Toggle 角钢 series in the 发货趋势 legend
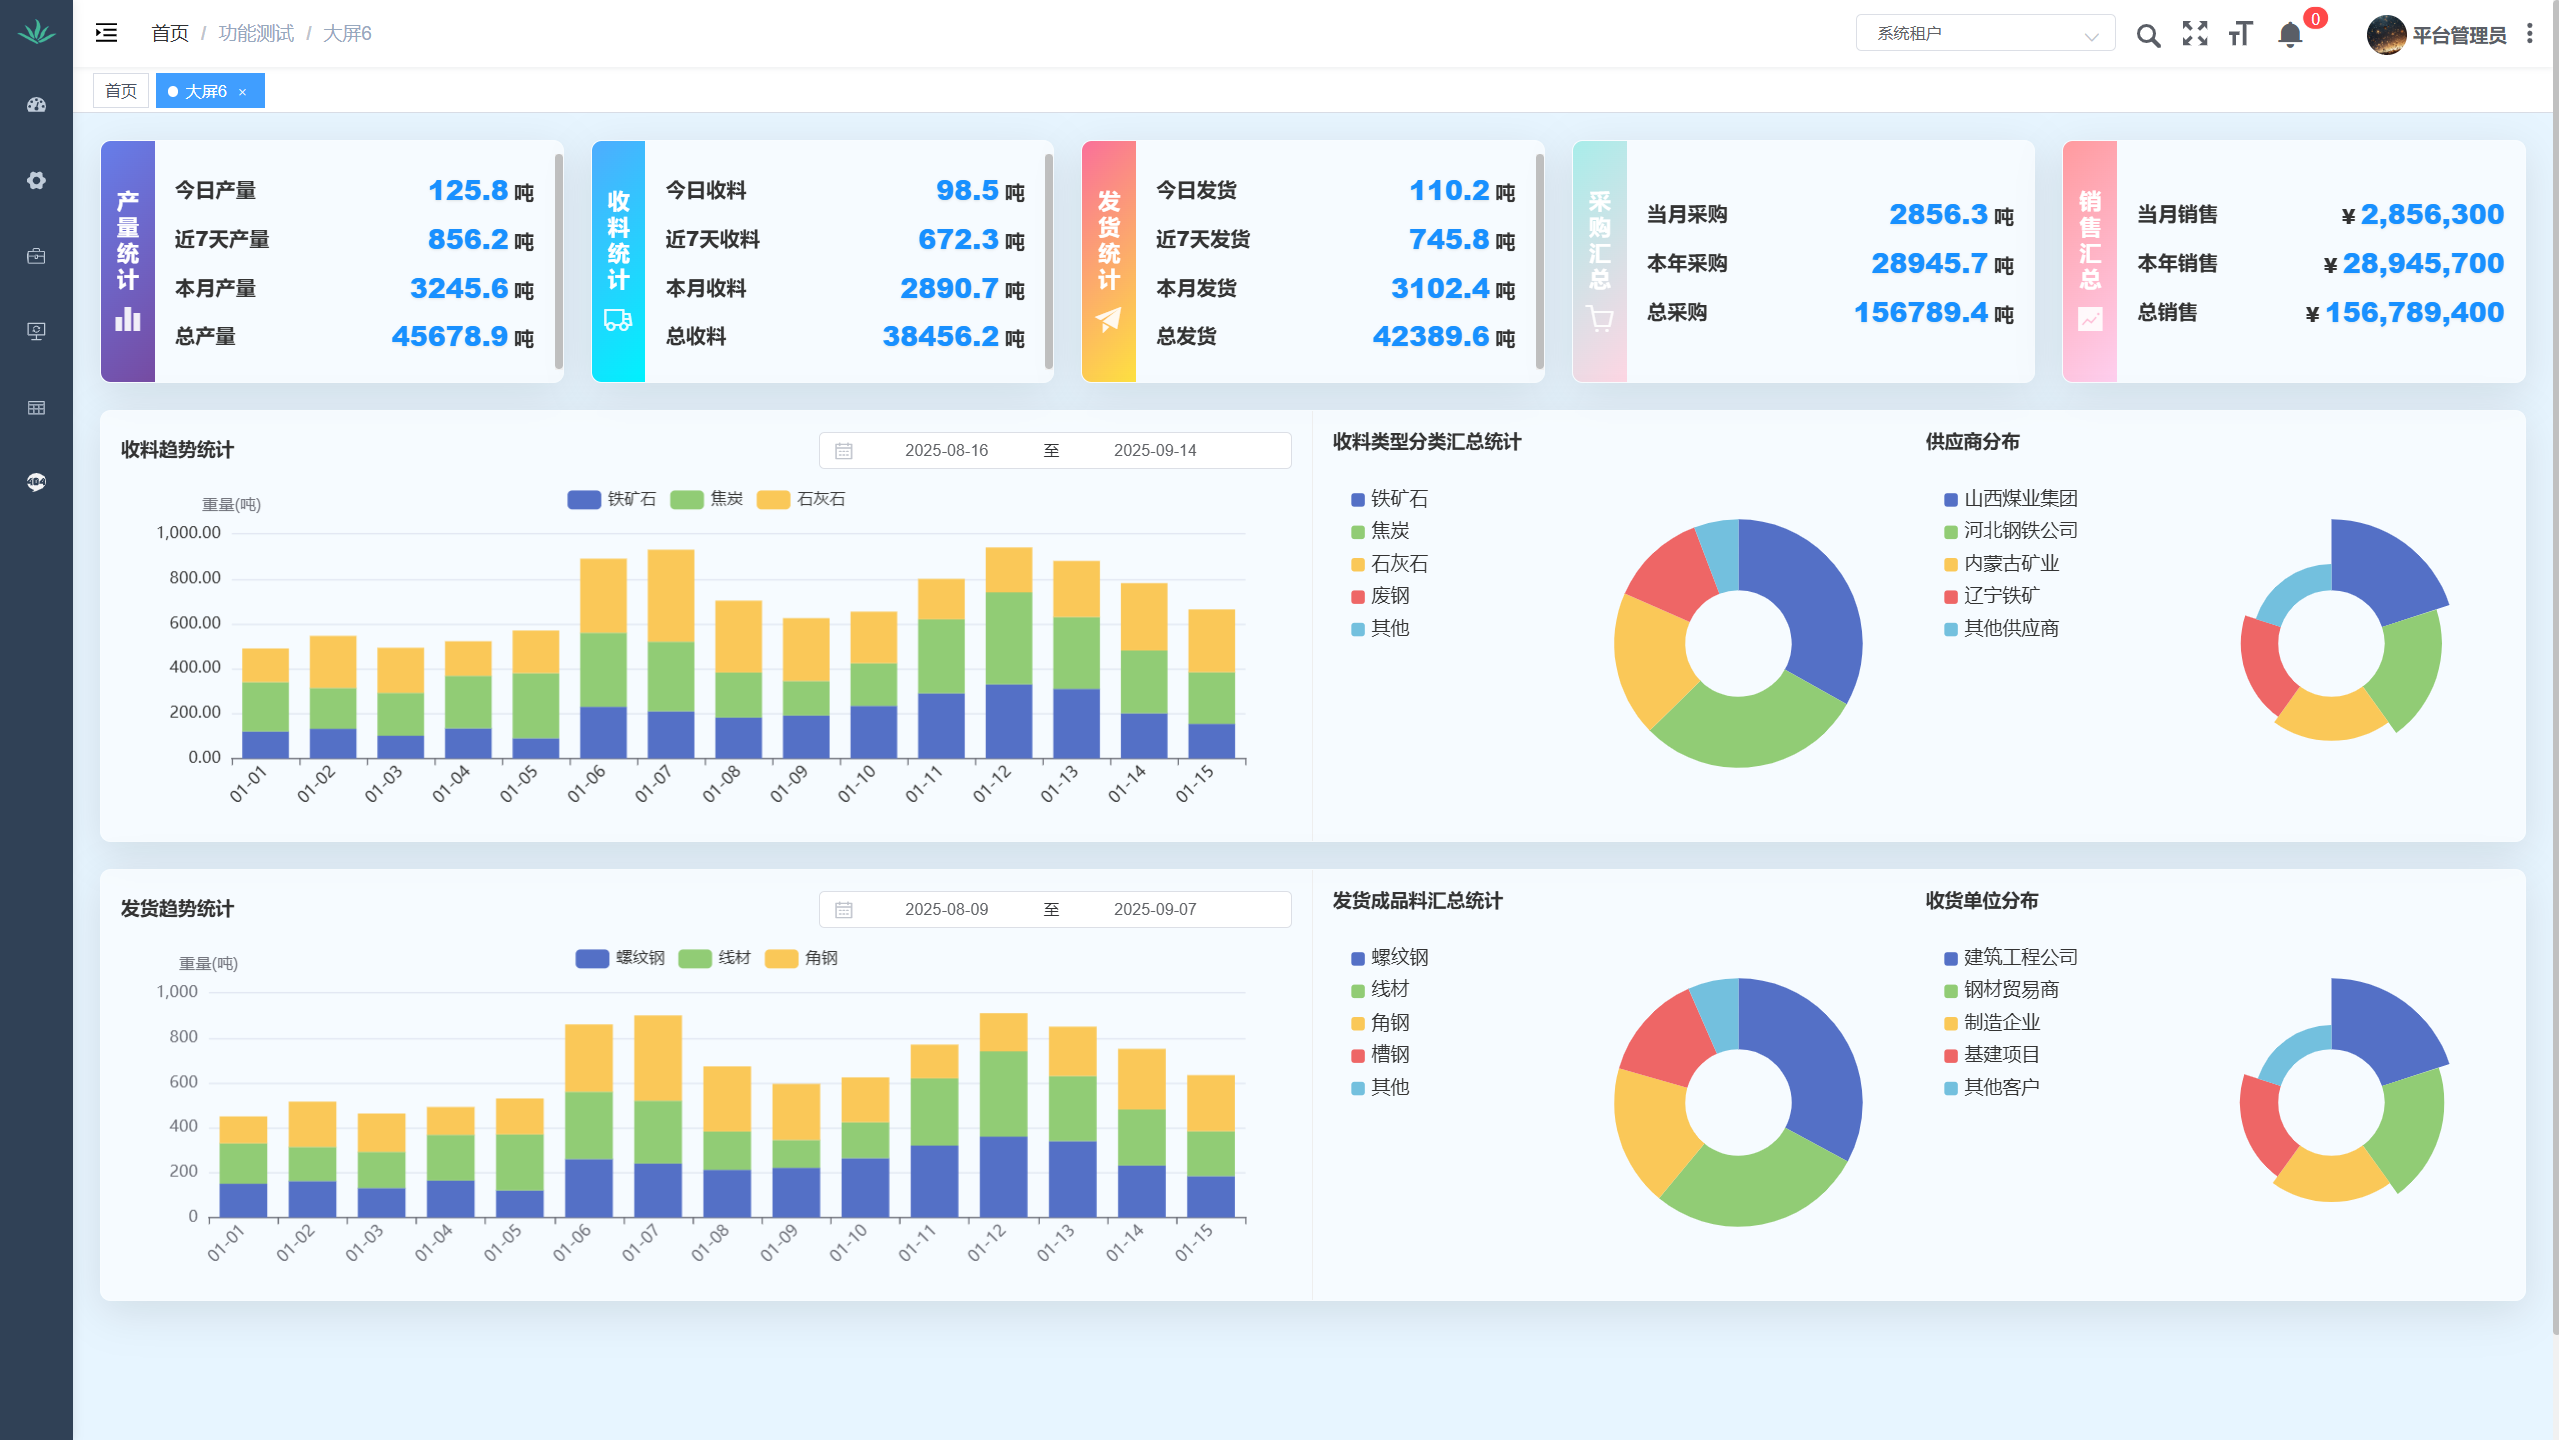This screenshot has height=1440, width=2559. tap(802, 958)
